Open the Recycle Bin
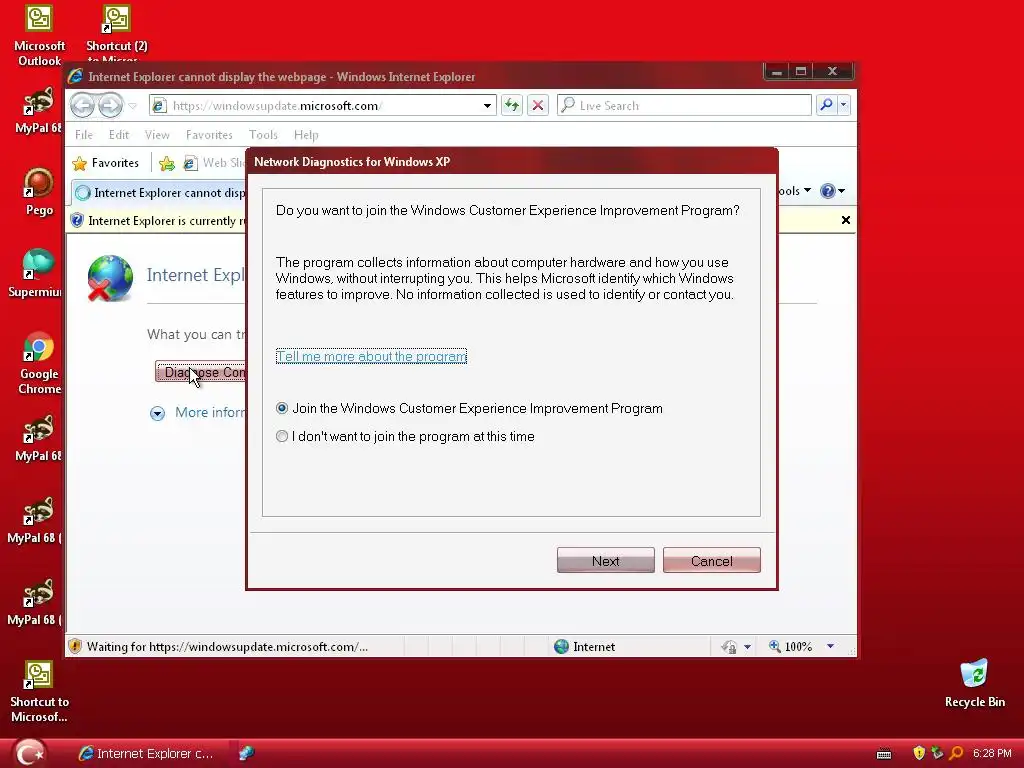The image size is (1024, 768). [x=974, y=684]
